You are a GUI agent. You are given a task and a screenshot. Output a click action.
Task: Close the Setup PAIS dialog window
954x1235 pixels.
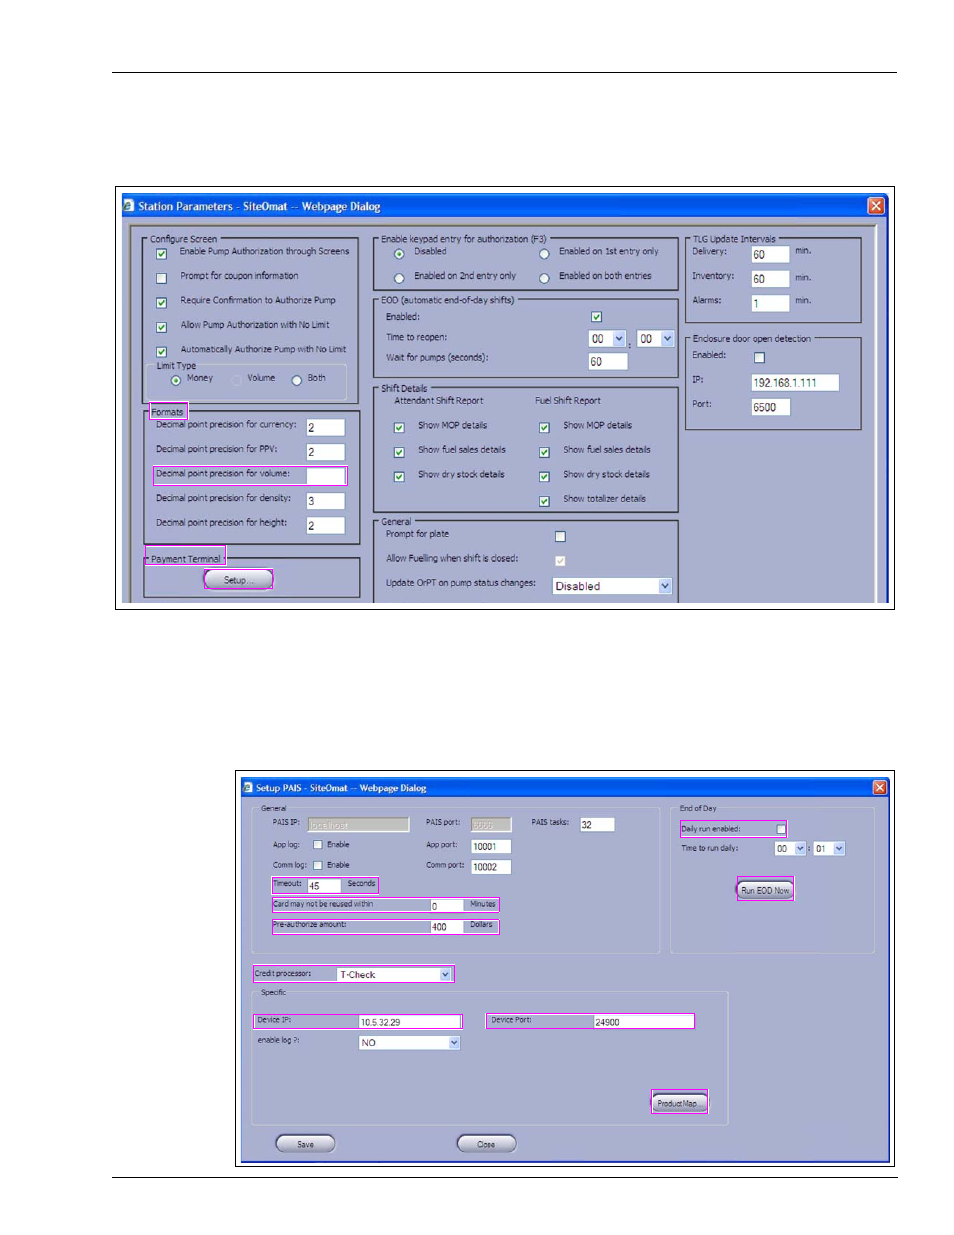[x=880, y=788]
